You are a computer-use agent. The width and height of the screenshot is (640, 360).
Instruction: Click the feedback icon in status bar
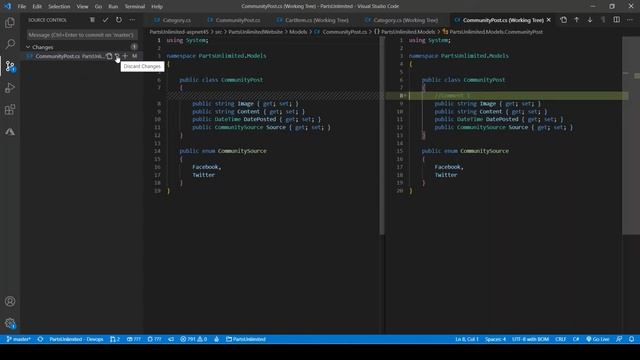619,339
